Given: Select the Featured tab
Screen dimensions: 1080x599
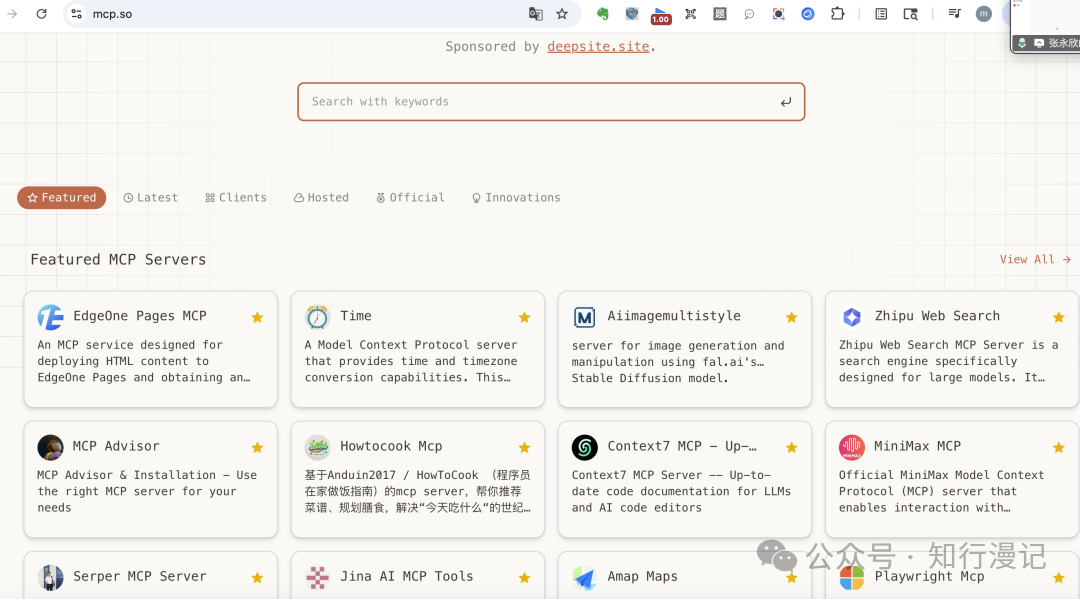Looking at the screenshot, I should click(x=61, y=198).
